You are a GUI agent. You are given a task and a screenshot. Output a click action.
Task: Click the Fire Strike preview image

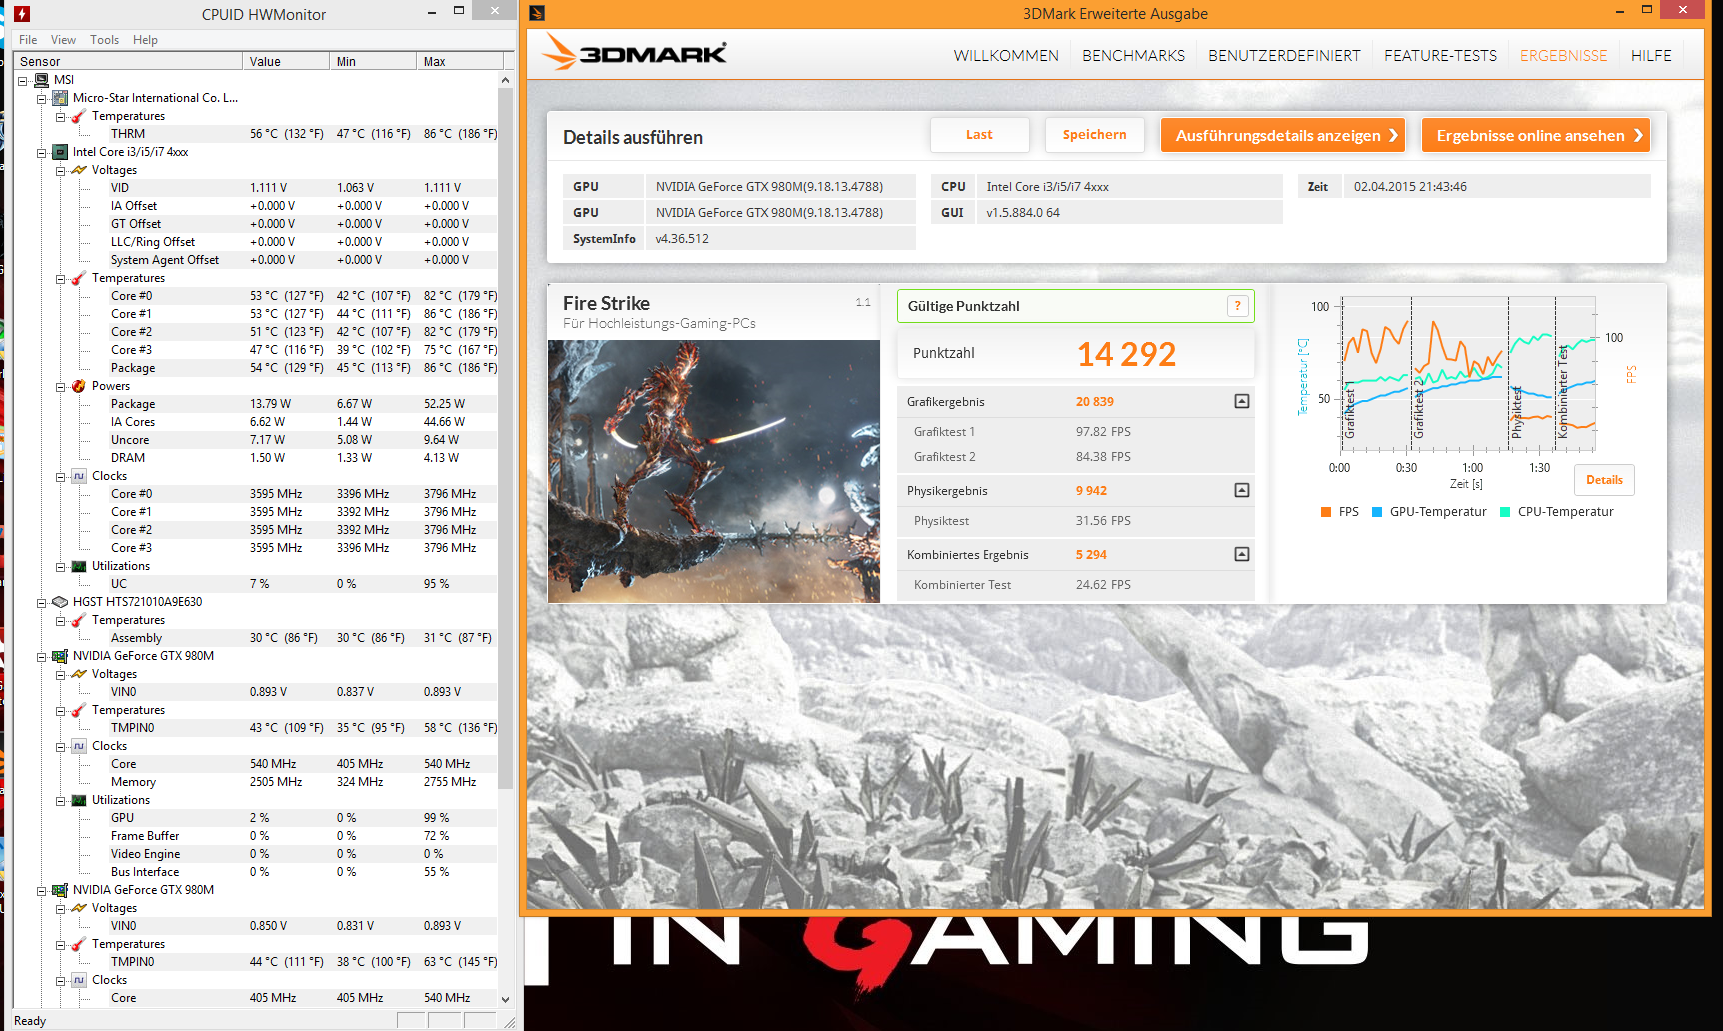click(x=713, y=471)
